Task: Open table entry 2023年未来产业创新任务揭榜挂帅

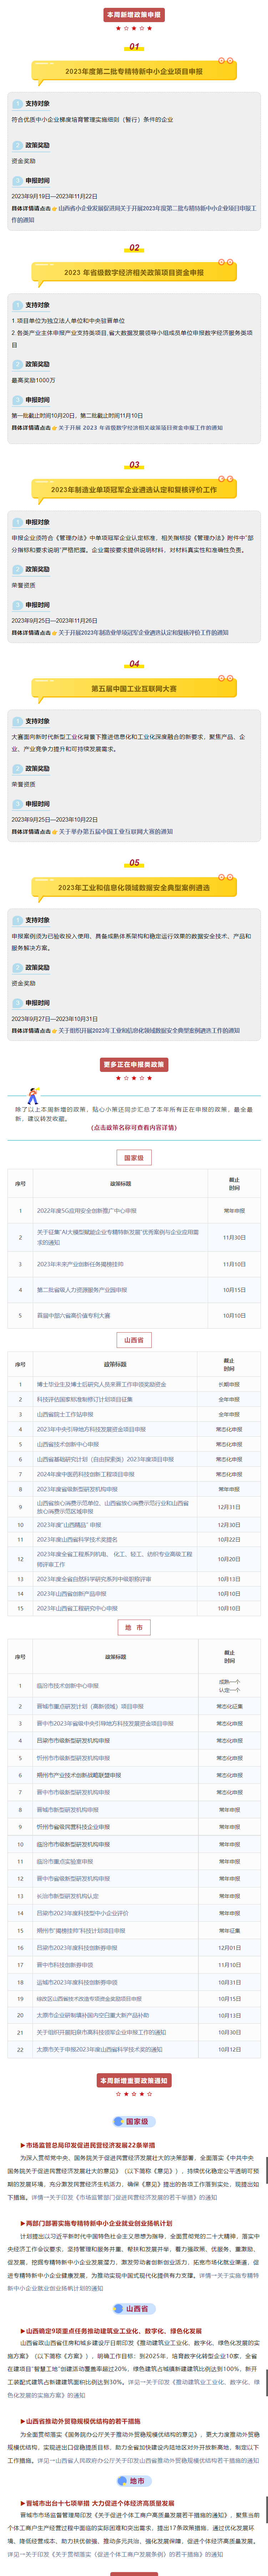Action: pos(80,1264)
